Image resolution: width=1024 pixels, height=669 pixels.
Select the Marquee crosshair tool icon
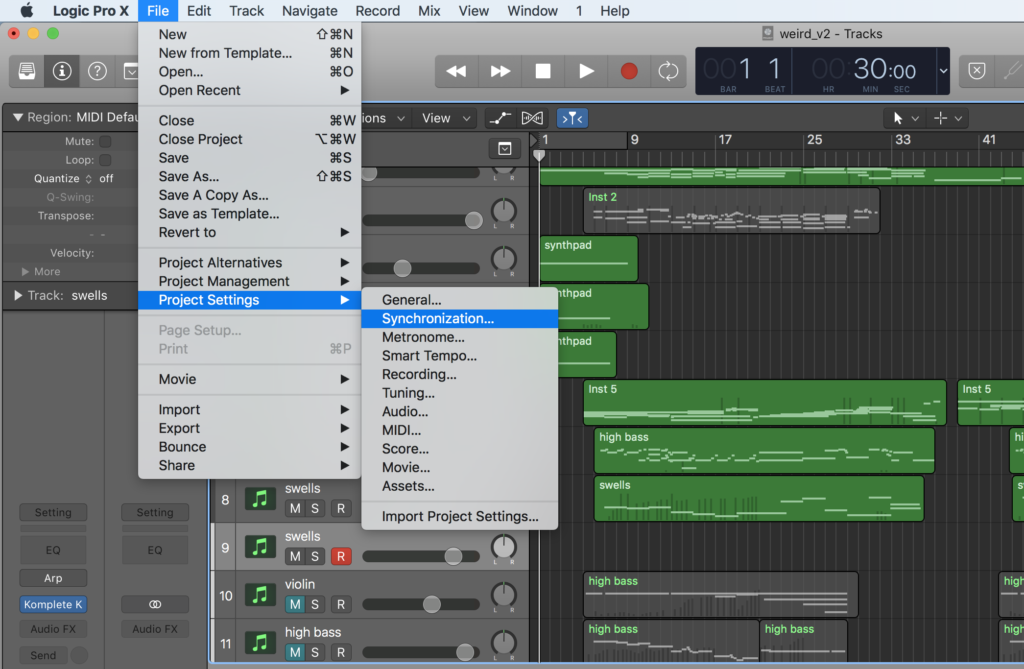940,118
